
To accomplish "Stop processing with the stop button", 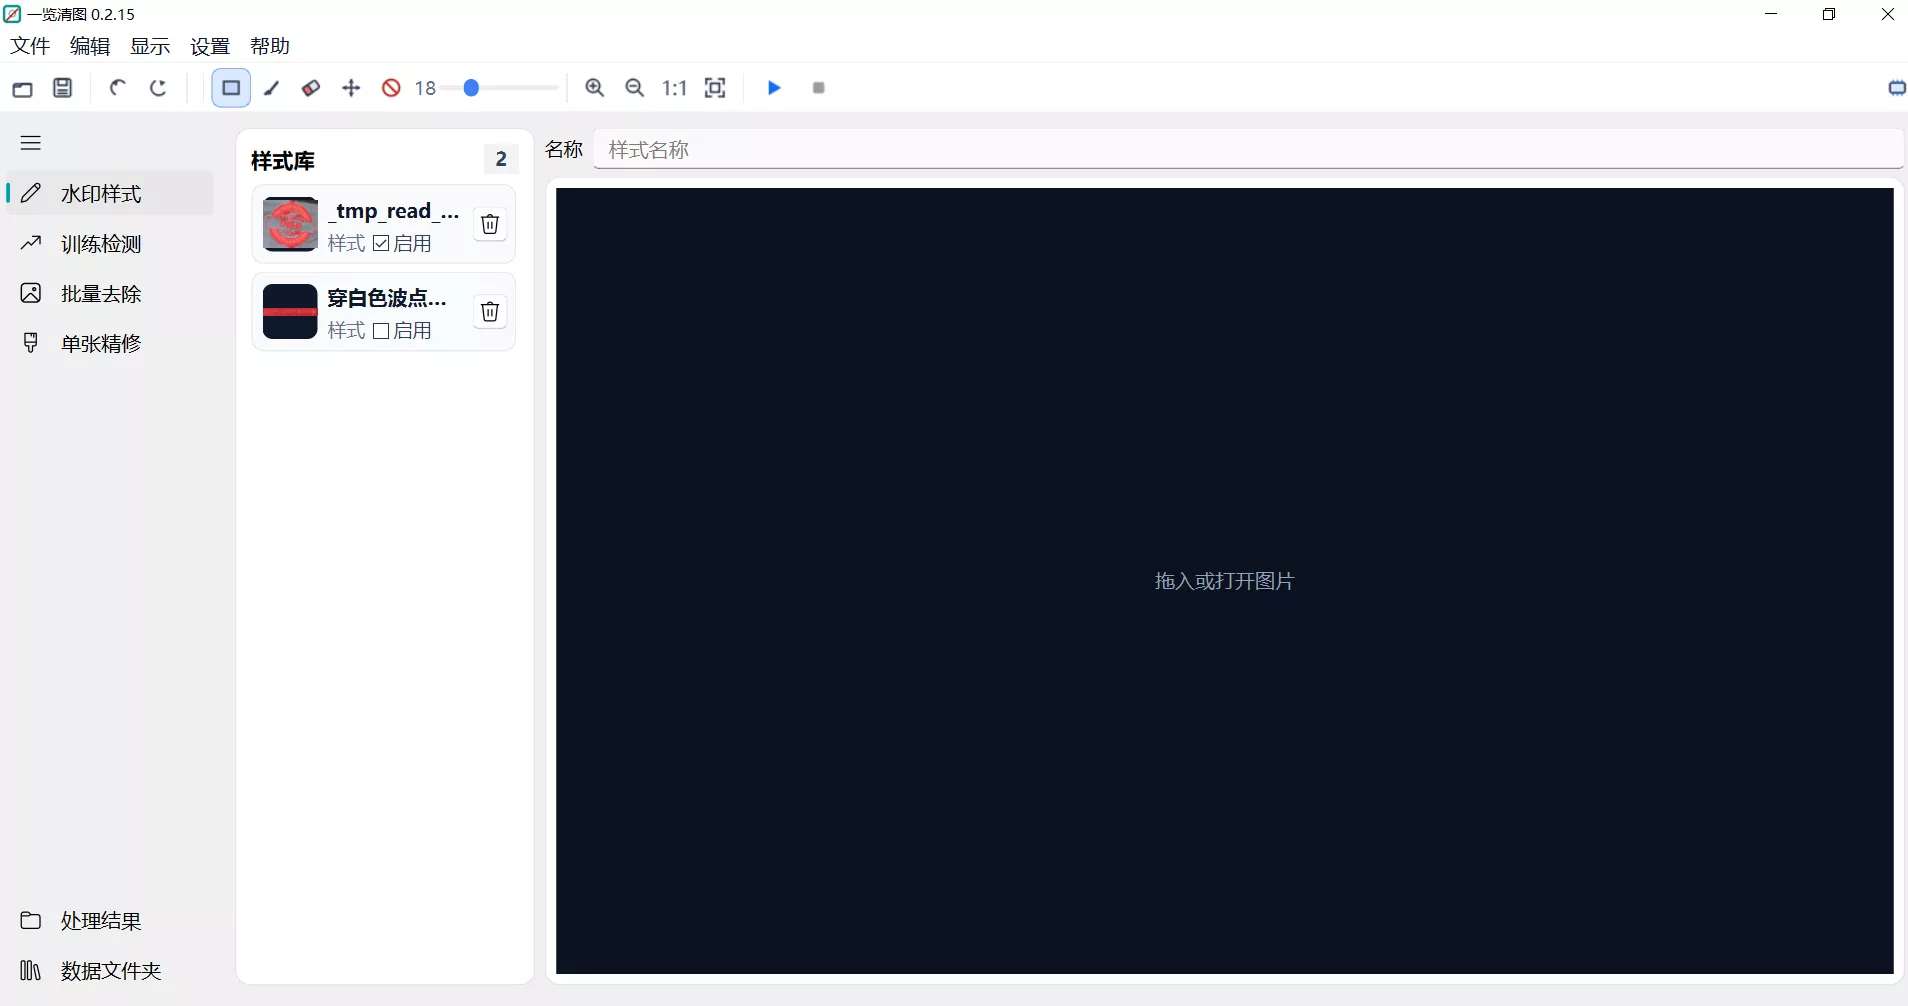I will (819, 88).
